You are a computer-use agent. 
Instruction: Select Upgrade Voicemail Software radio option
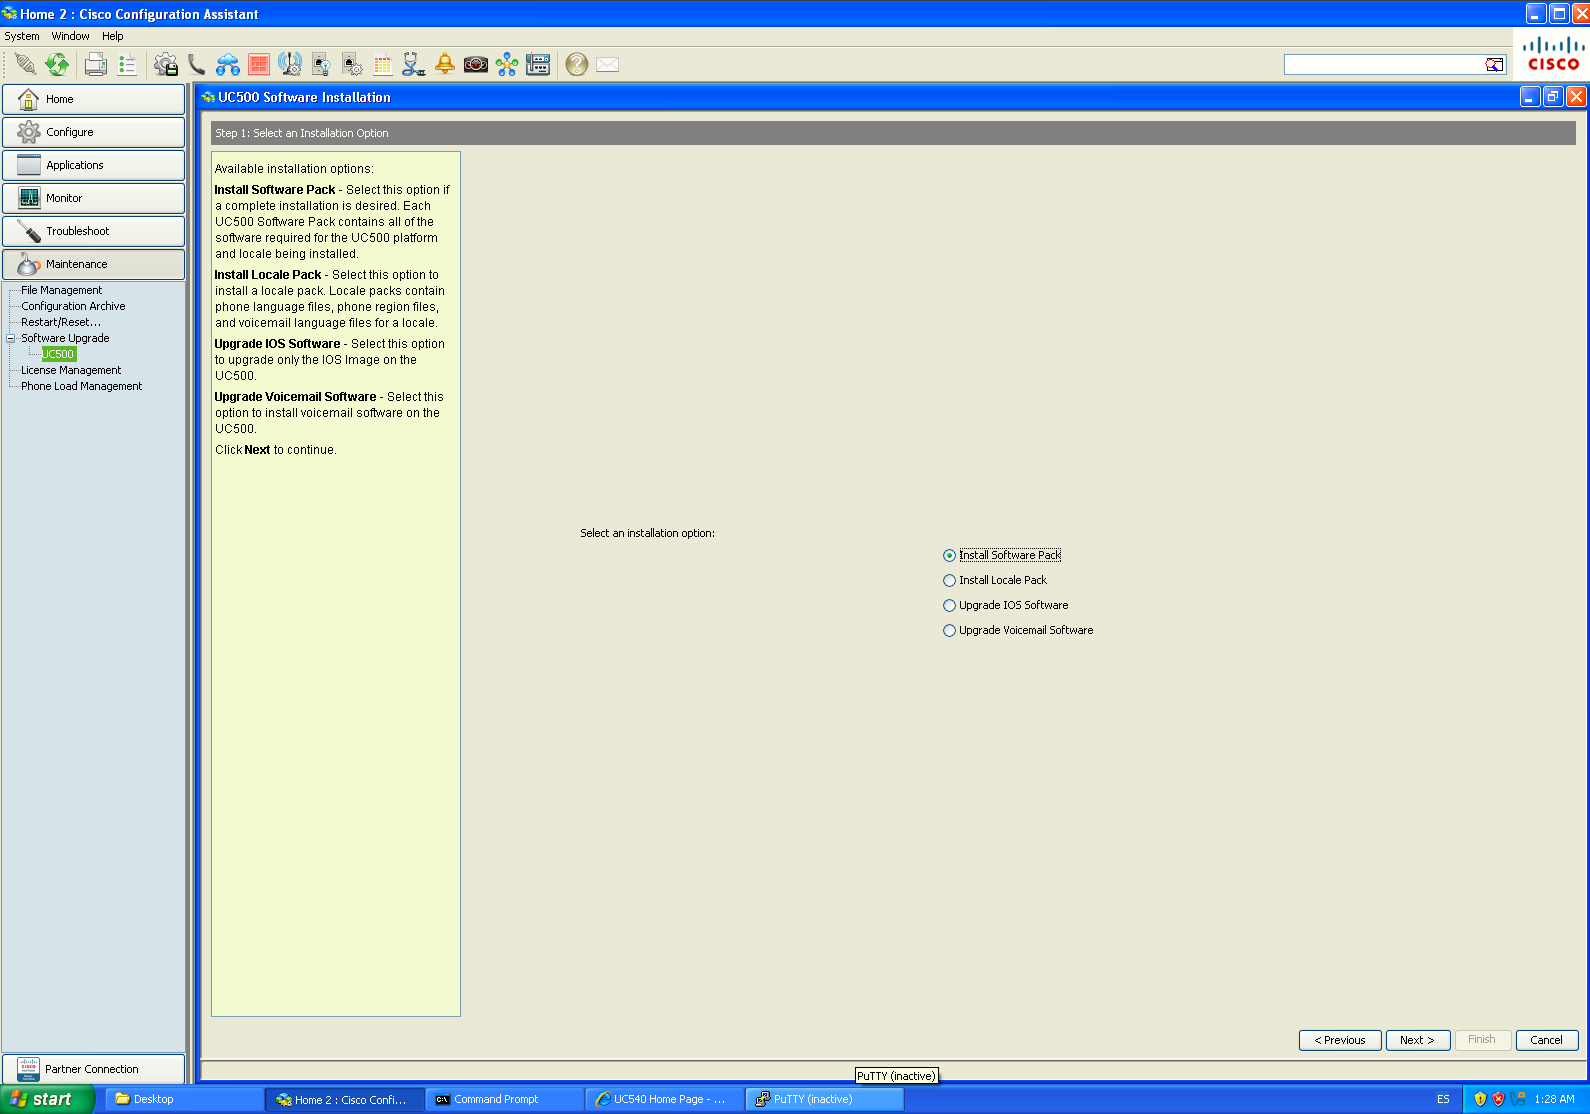pyautogui.click(x=1018, y=630)
